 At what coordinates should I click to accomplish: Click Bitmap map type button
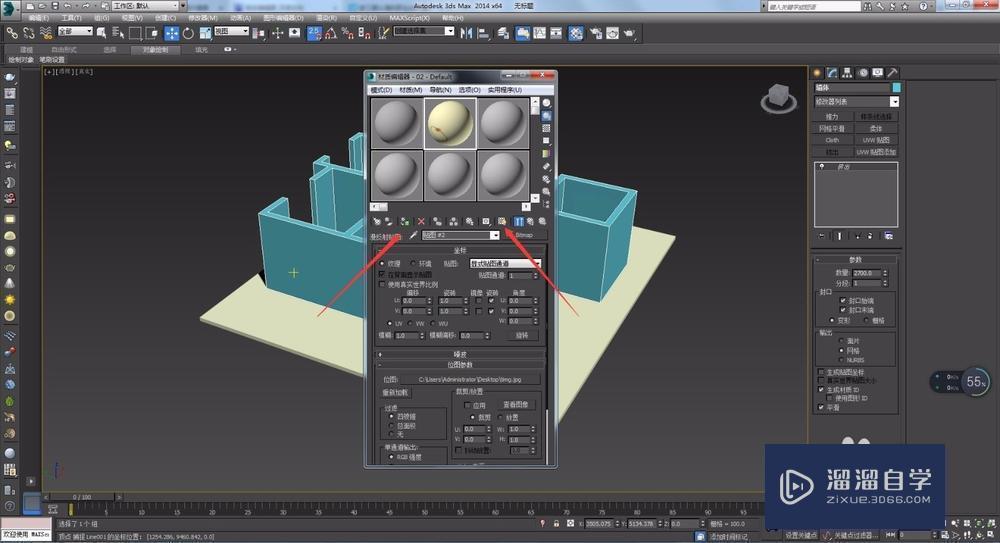click(x=524, y=235)
